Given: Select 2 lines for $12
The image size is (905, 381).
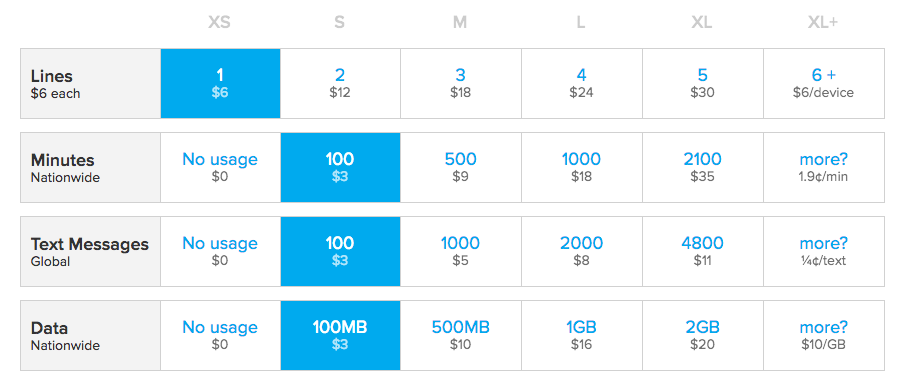Looking at the screenshot, I should pos(340,84).
